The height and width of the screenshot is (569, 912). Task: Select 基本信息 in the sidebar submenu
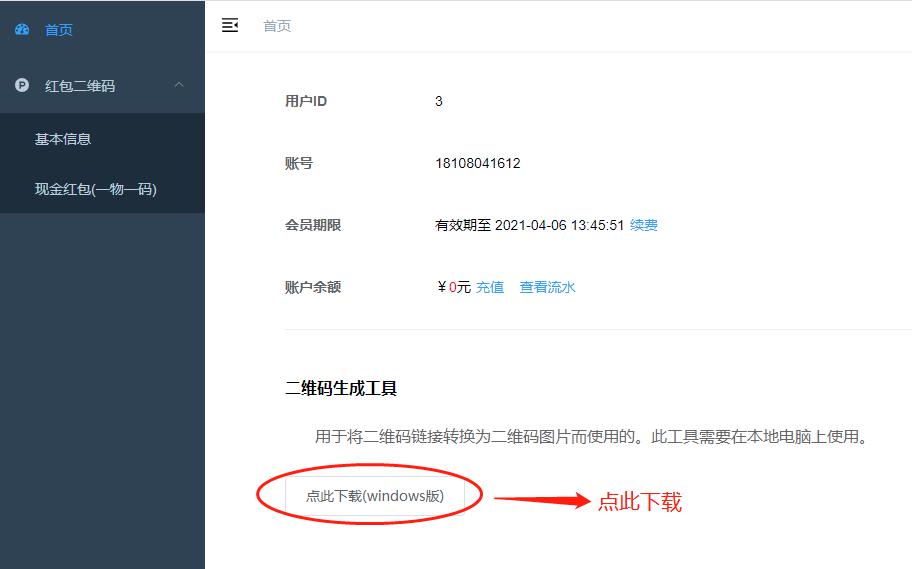(63, 139)
